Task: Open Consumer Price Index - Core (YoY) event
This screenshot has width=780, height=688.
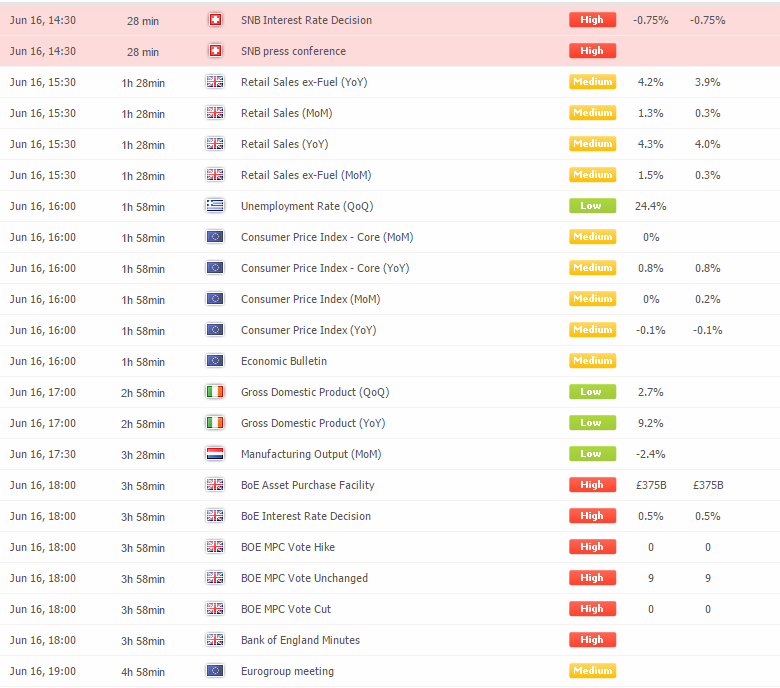Action: tap(325, 268)
